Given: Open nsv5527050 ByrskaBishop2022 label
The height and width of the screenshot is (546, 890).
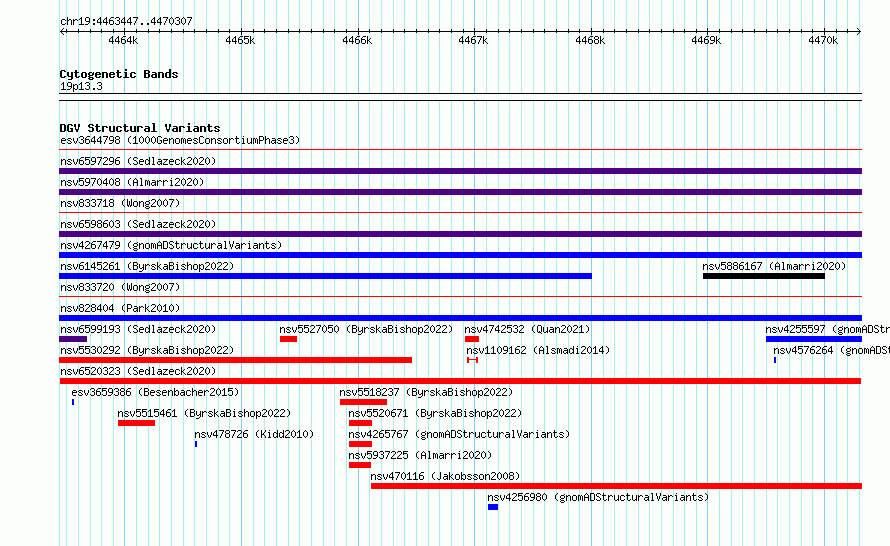Looking at the screenshot, I should [366, 329].
